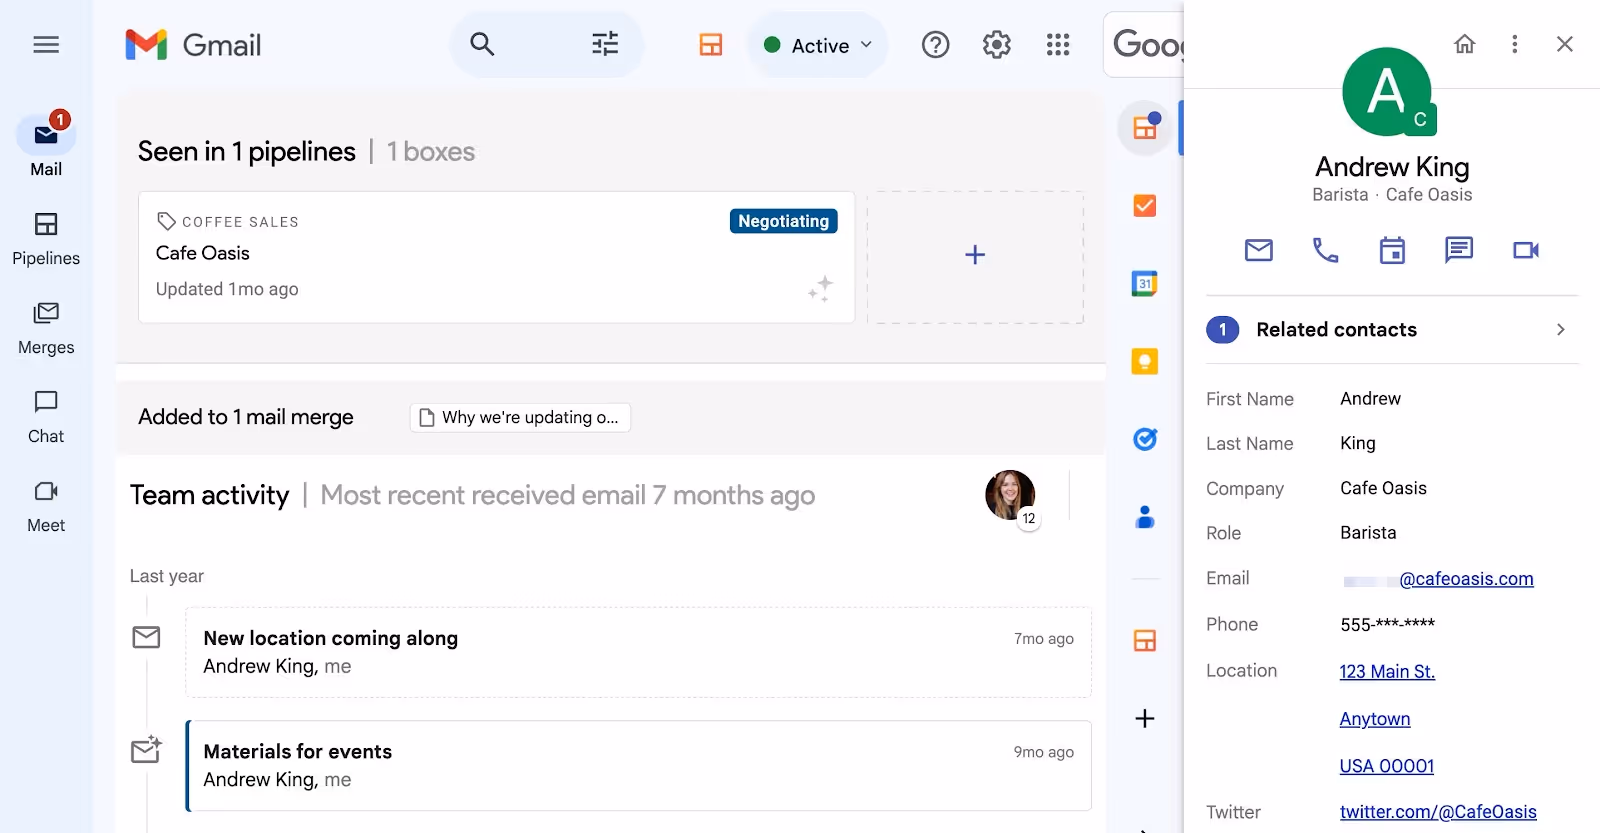1600x833 pixels.
Task: Expand the Related contacts section
Action: (1392, 330)
